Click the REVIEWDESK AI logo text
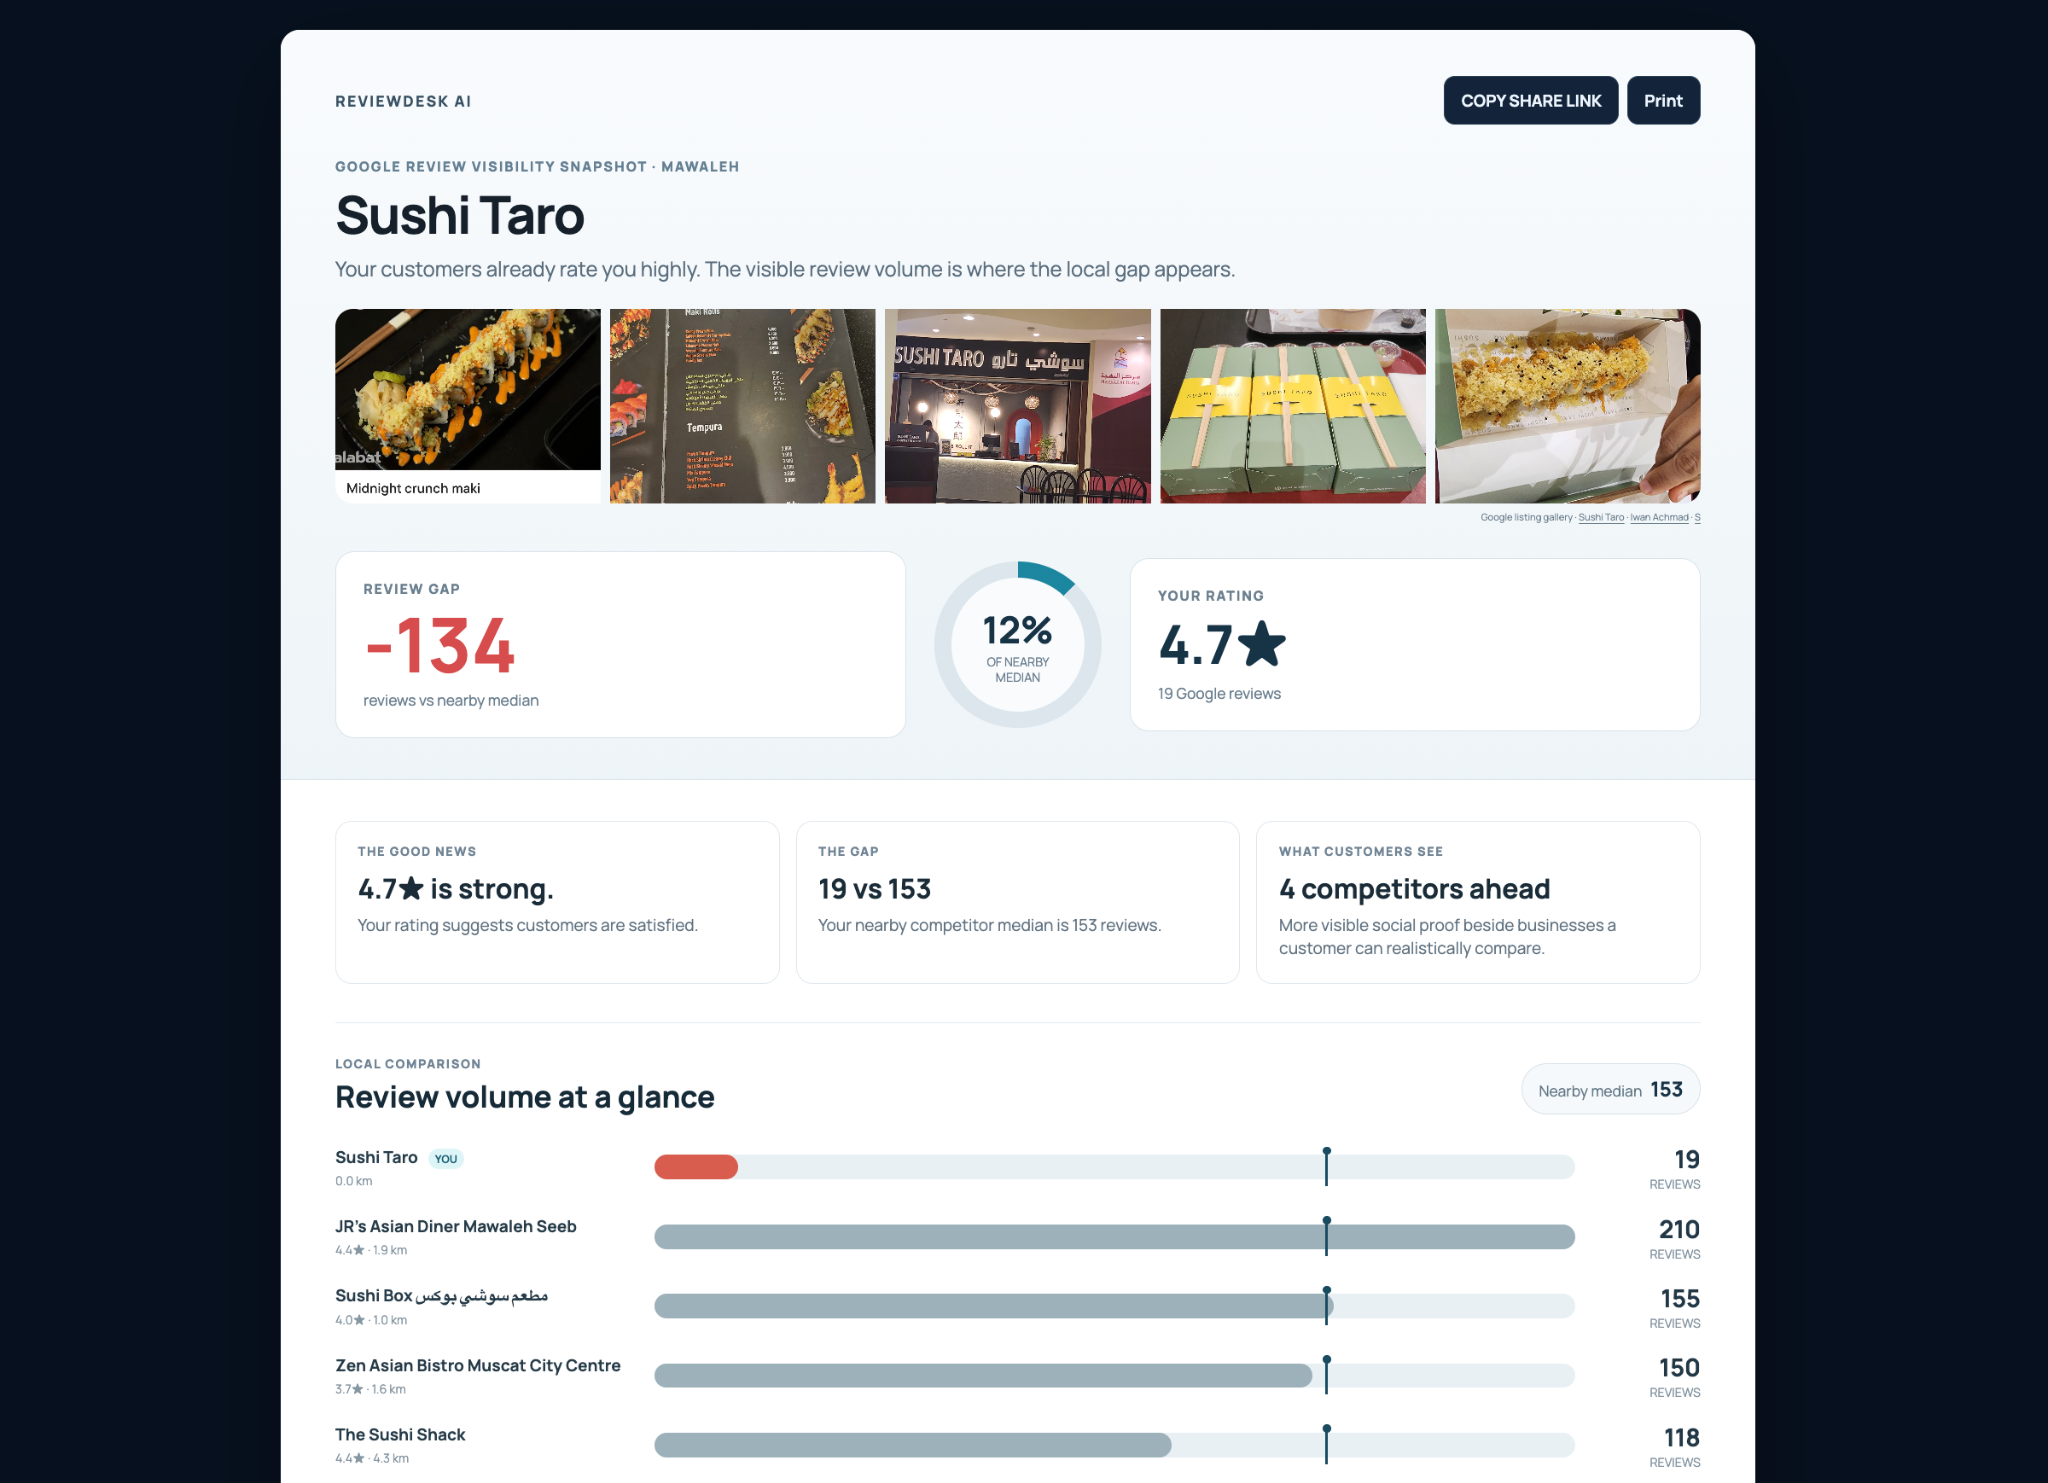2048x1483 pixels. (x=403, y=101)
